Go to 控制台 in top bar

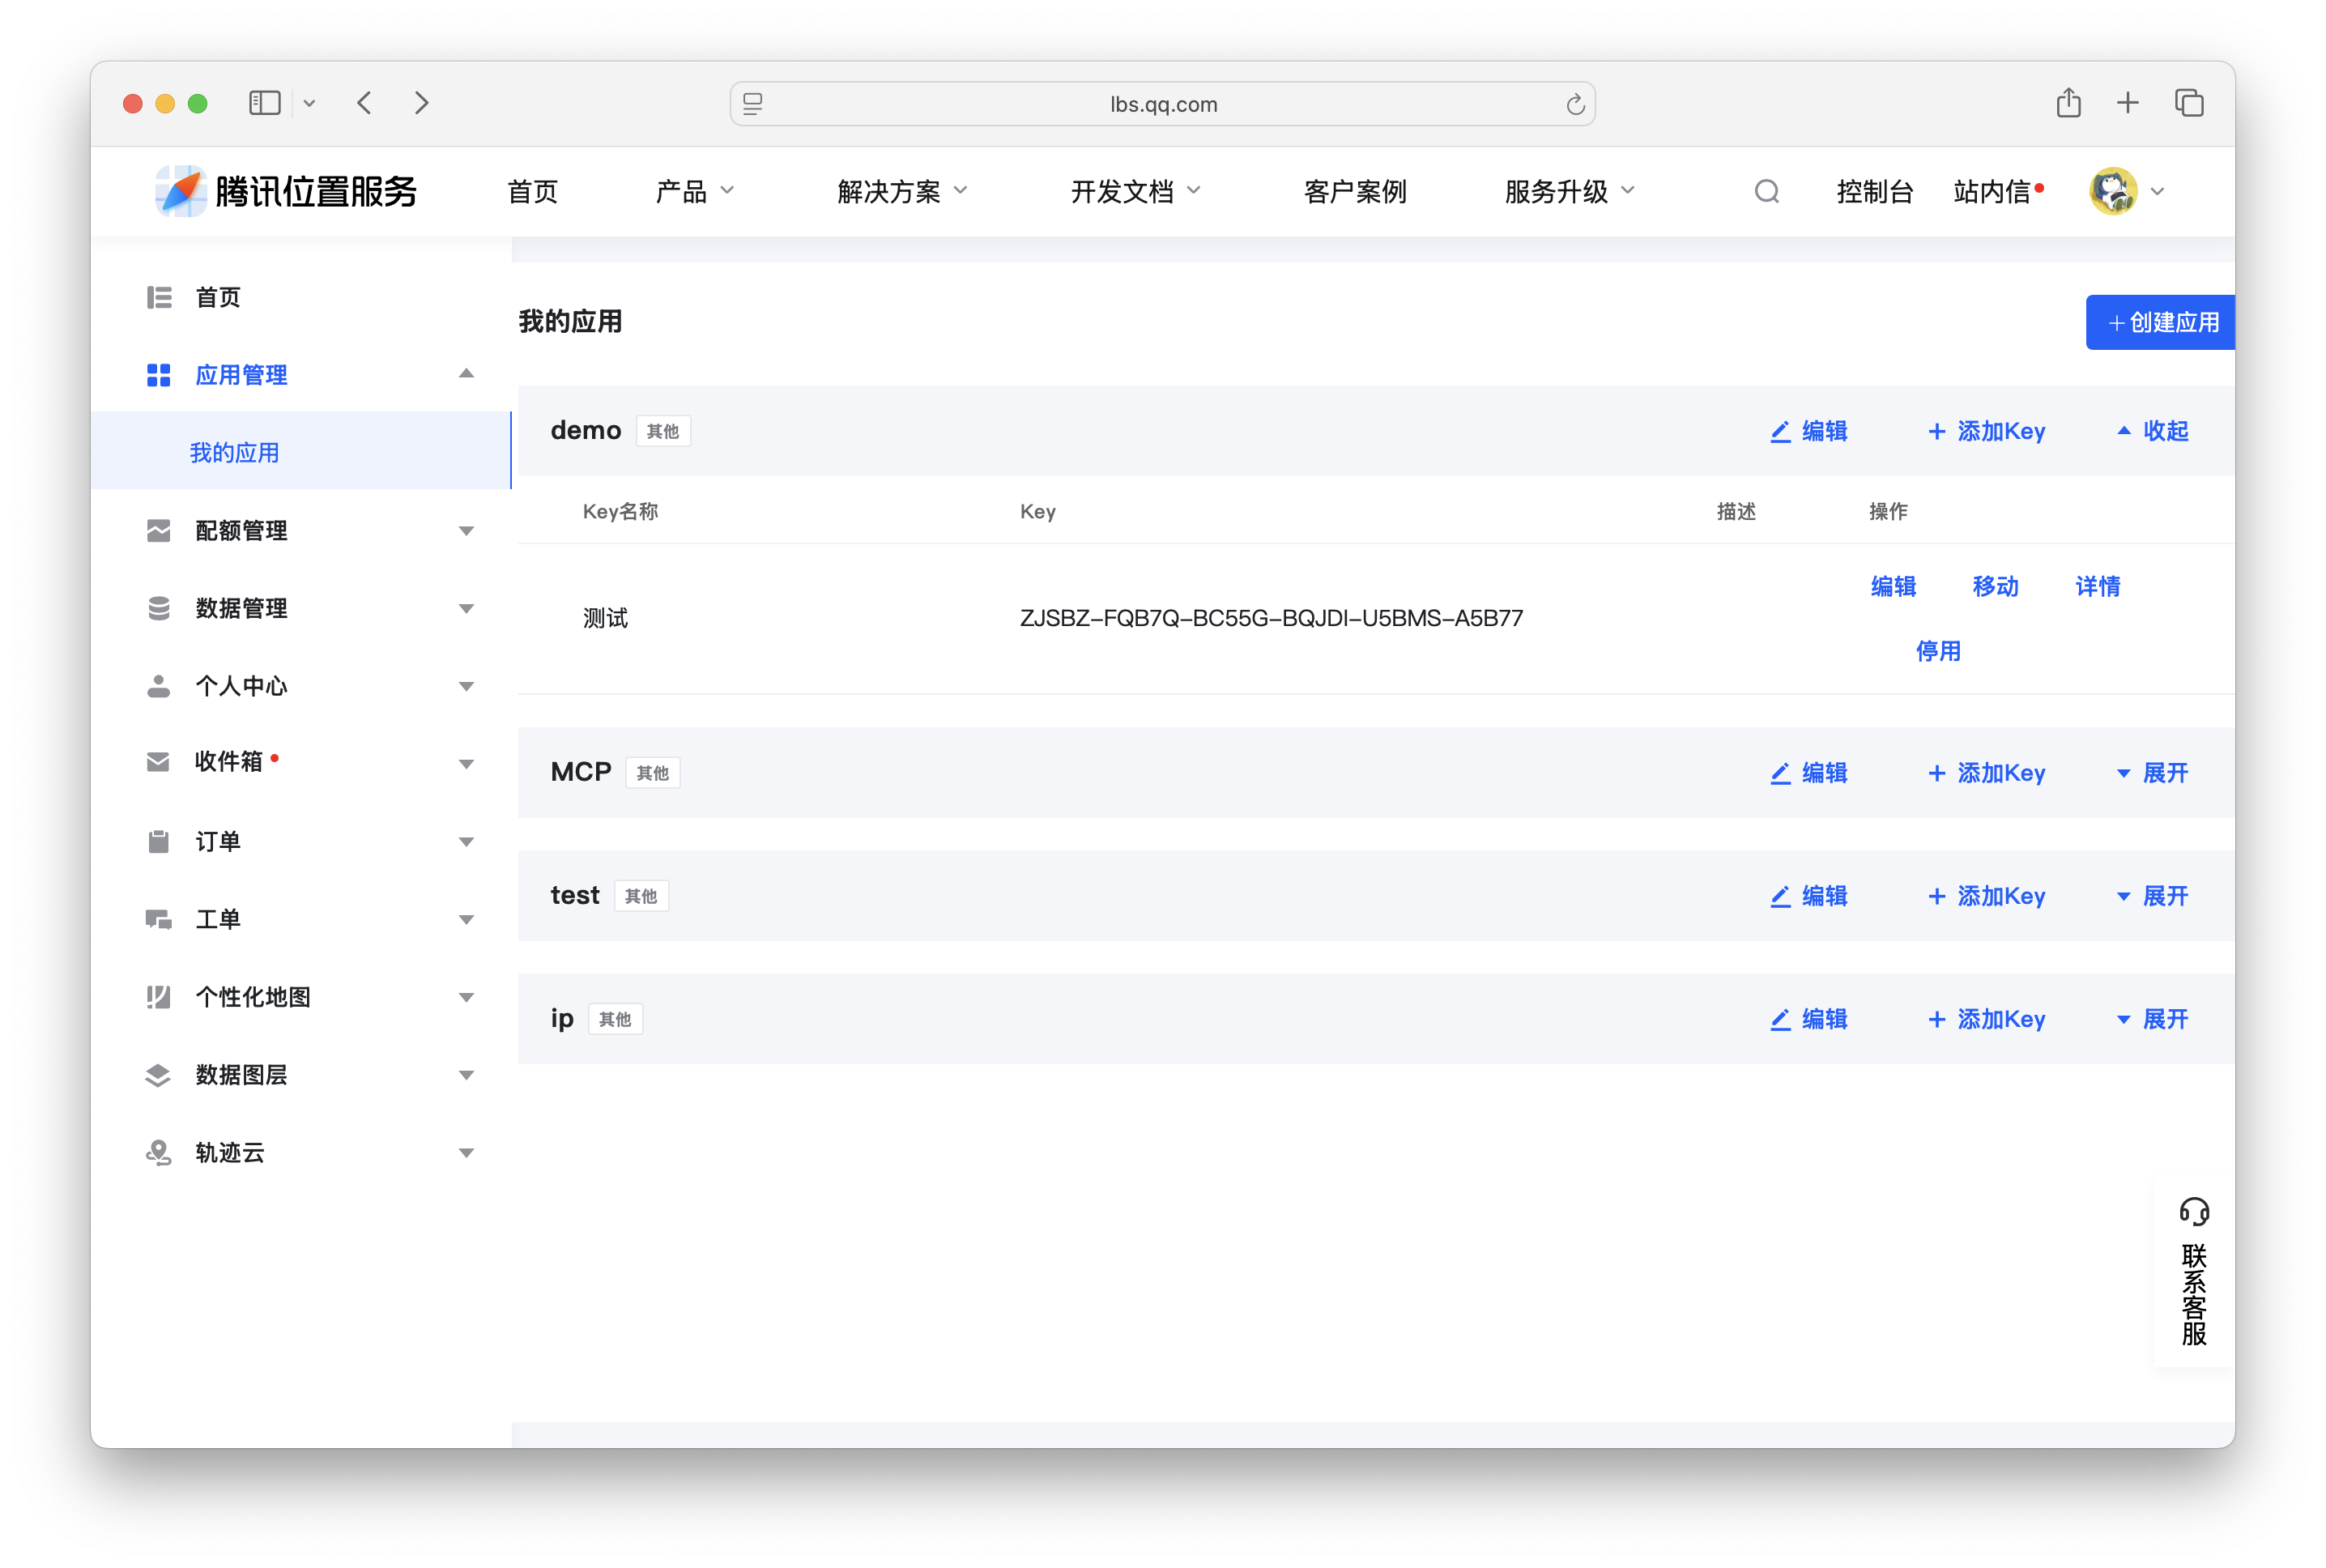[1874, 190]
